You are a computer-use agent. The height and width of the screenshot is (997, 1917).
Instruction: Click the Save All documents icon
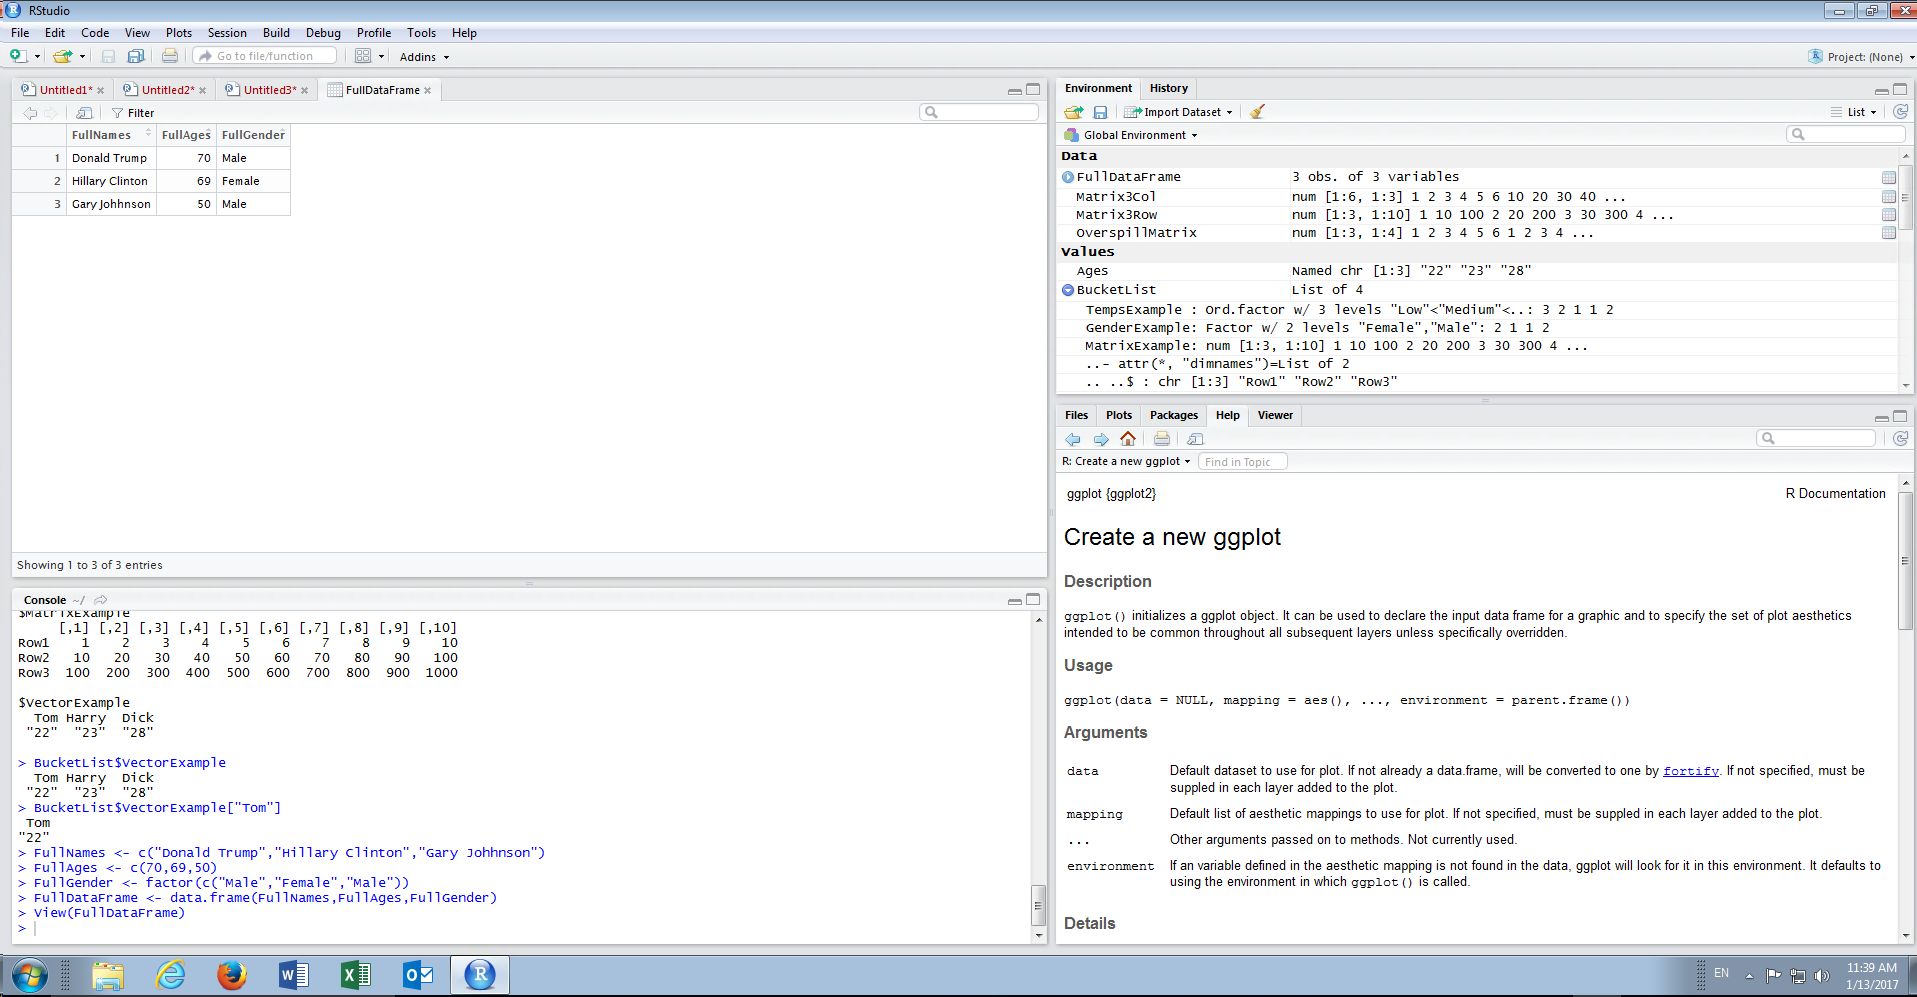pos(136,56)
